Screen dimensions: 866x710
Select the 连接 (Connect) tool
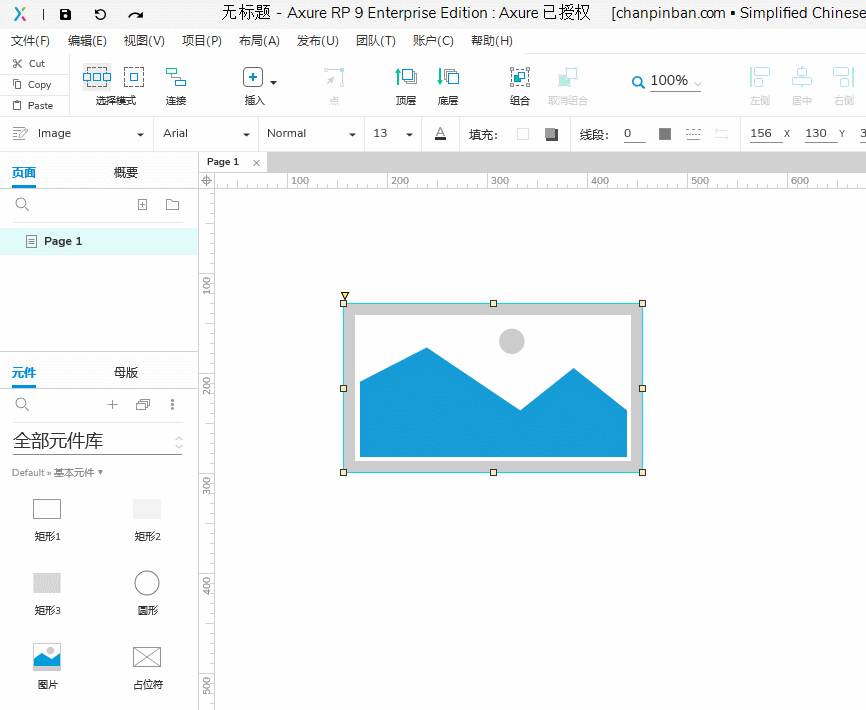176,78
